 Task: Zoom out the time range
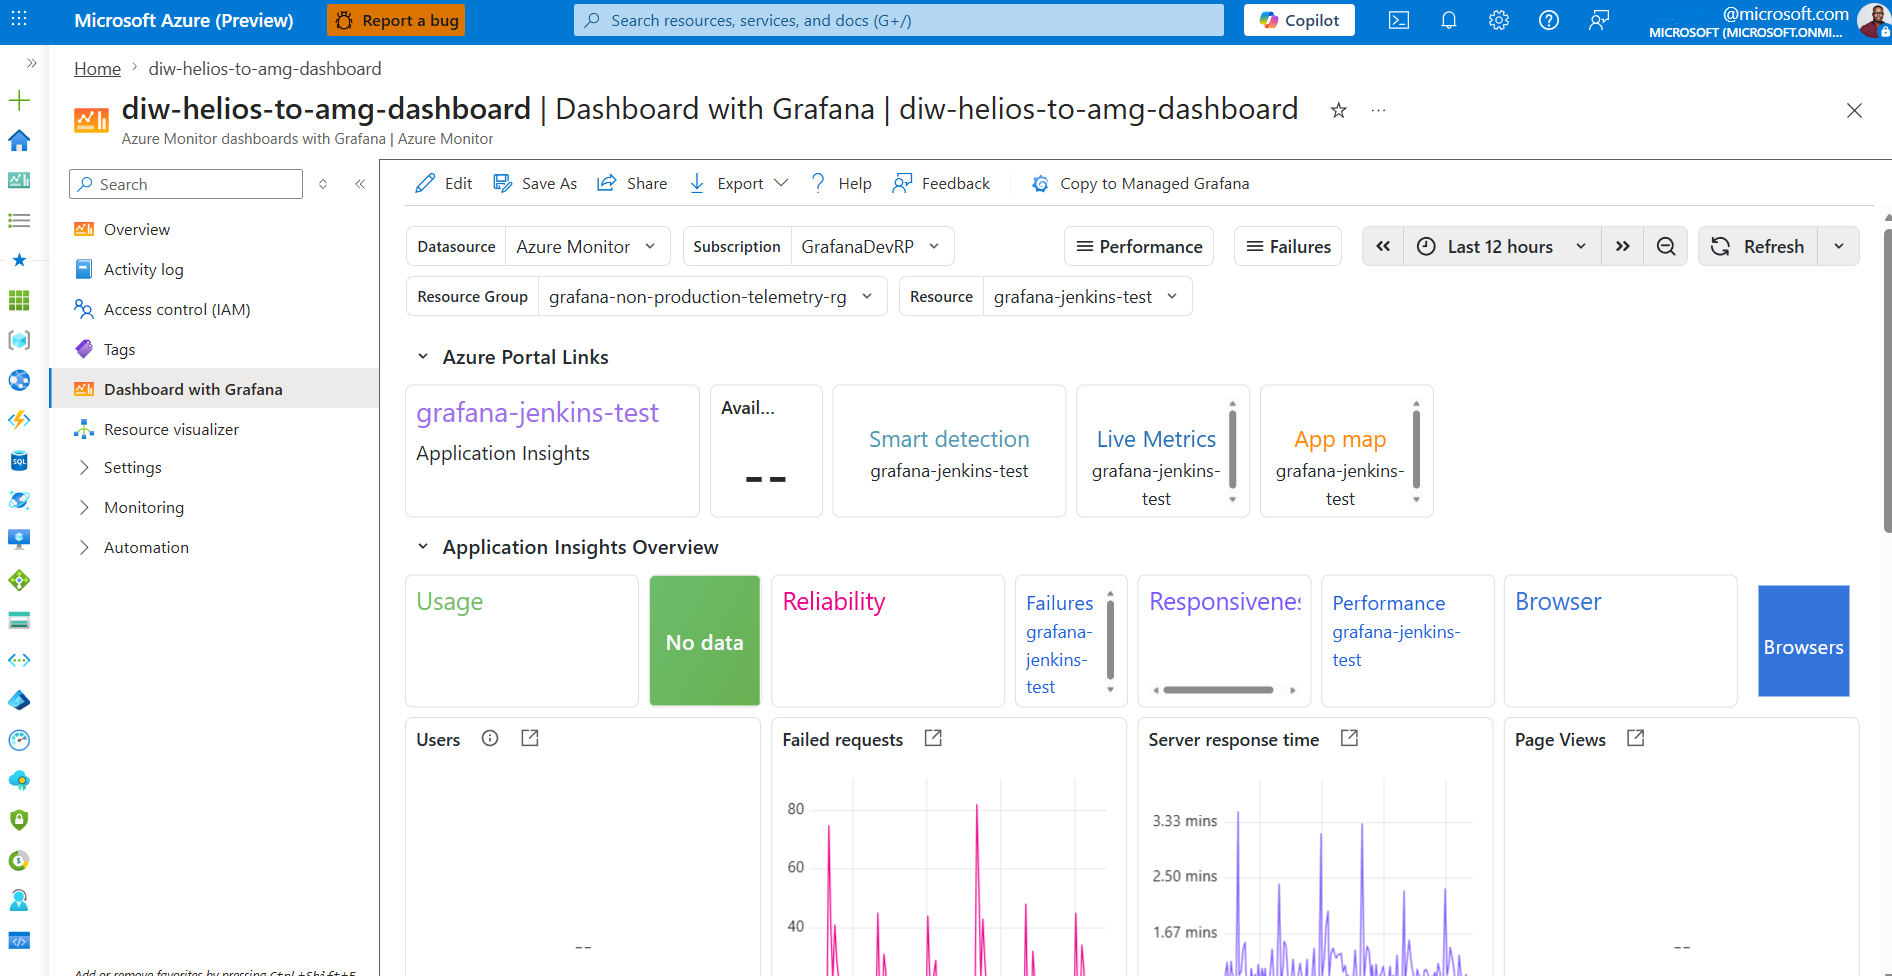[x=1666, y=246]
